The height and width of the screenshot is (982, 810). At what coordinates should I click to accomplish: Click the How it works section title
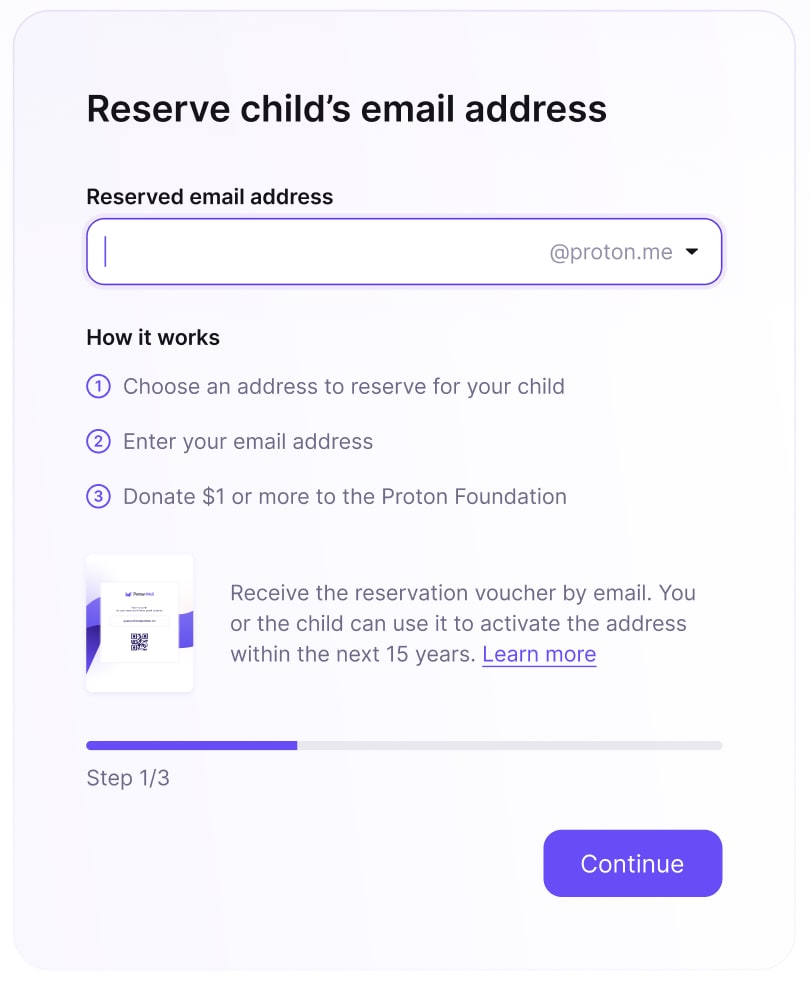(152, 337)
